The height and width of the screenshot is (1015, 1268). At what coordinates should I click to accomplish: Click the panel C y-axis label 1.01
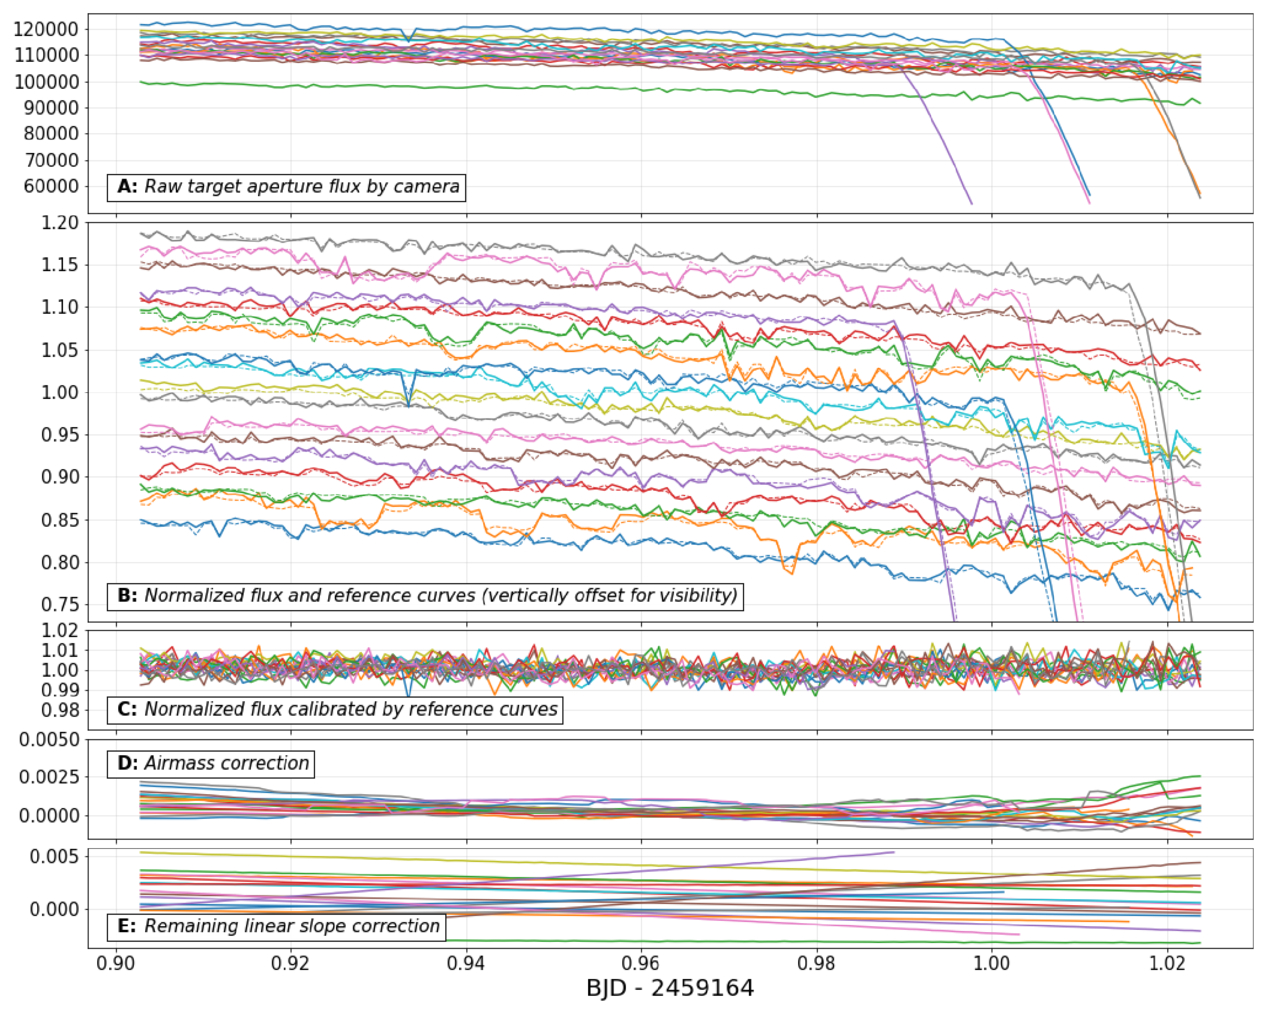click(x=60, y=650)
